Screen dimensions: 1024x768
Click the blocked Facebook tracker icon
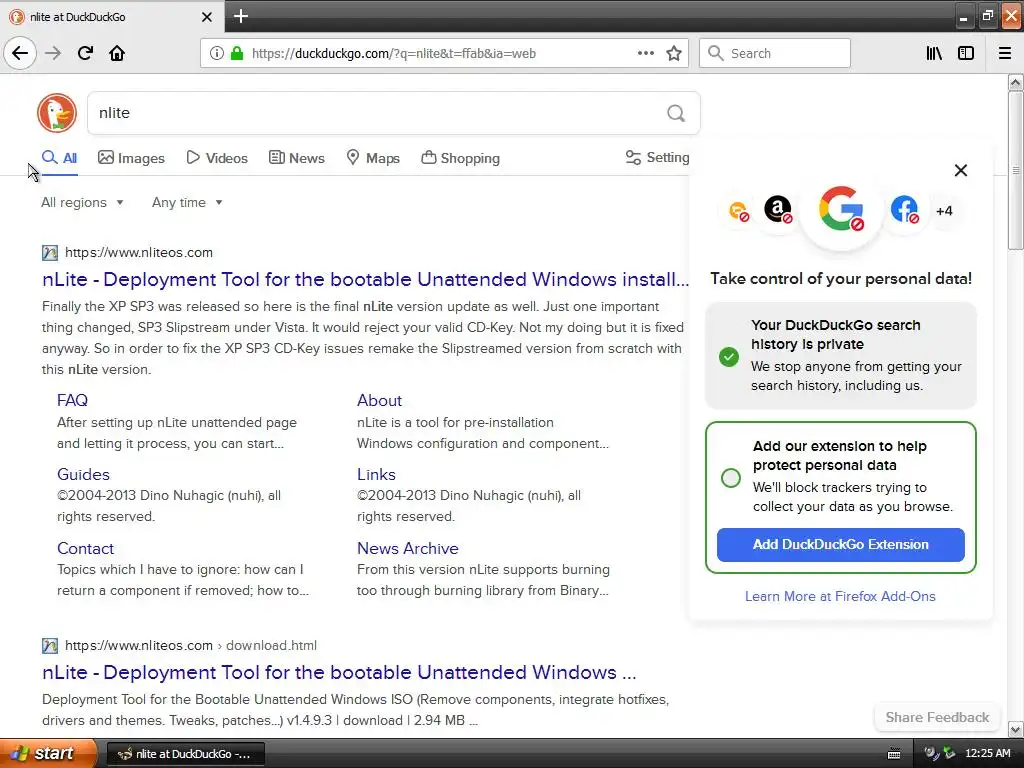coord(904,210)
